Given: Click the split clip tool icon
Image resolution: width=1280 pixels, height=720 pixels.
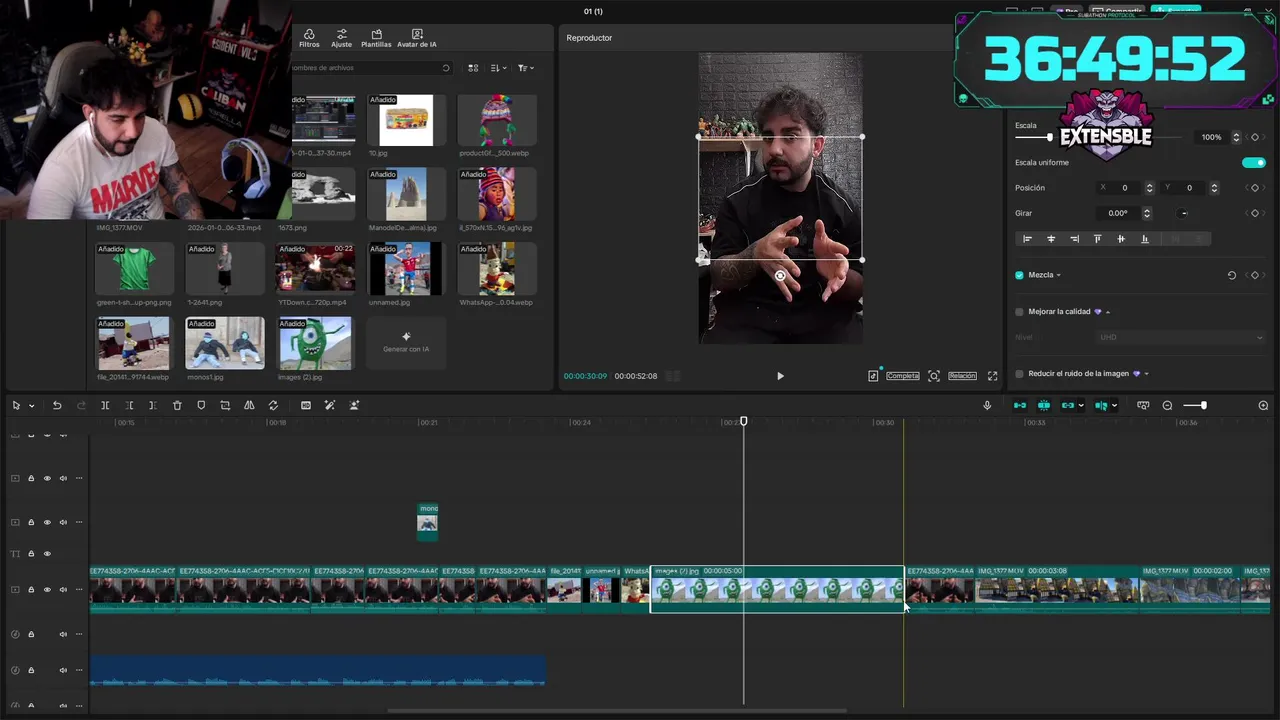Looking at the screenshot, I should (105, 405).
